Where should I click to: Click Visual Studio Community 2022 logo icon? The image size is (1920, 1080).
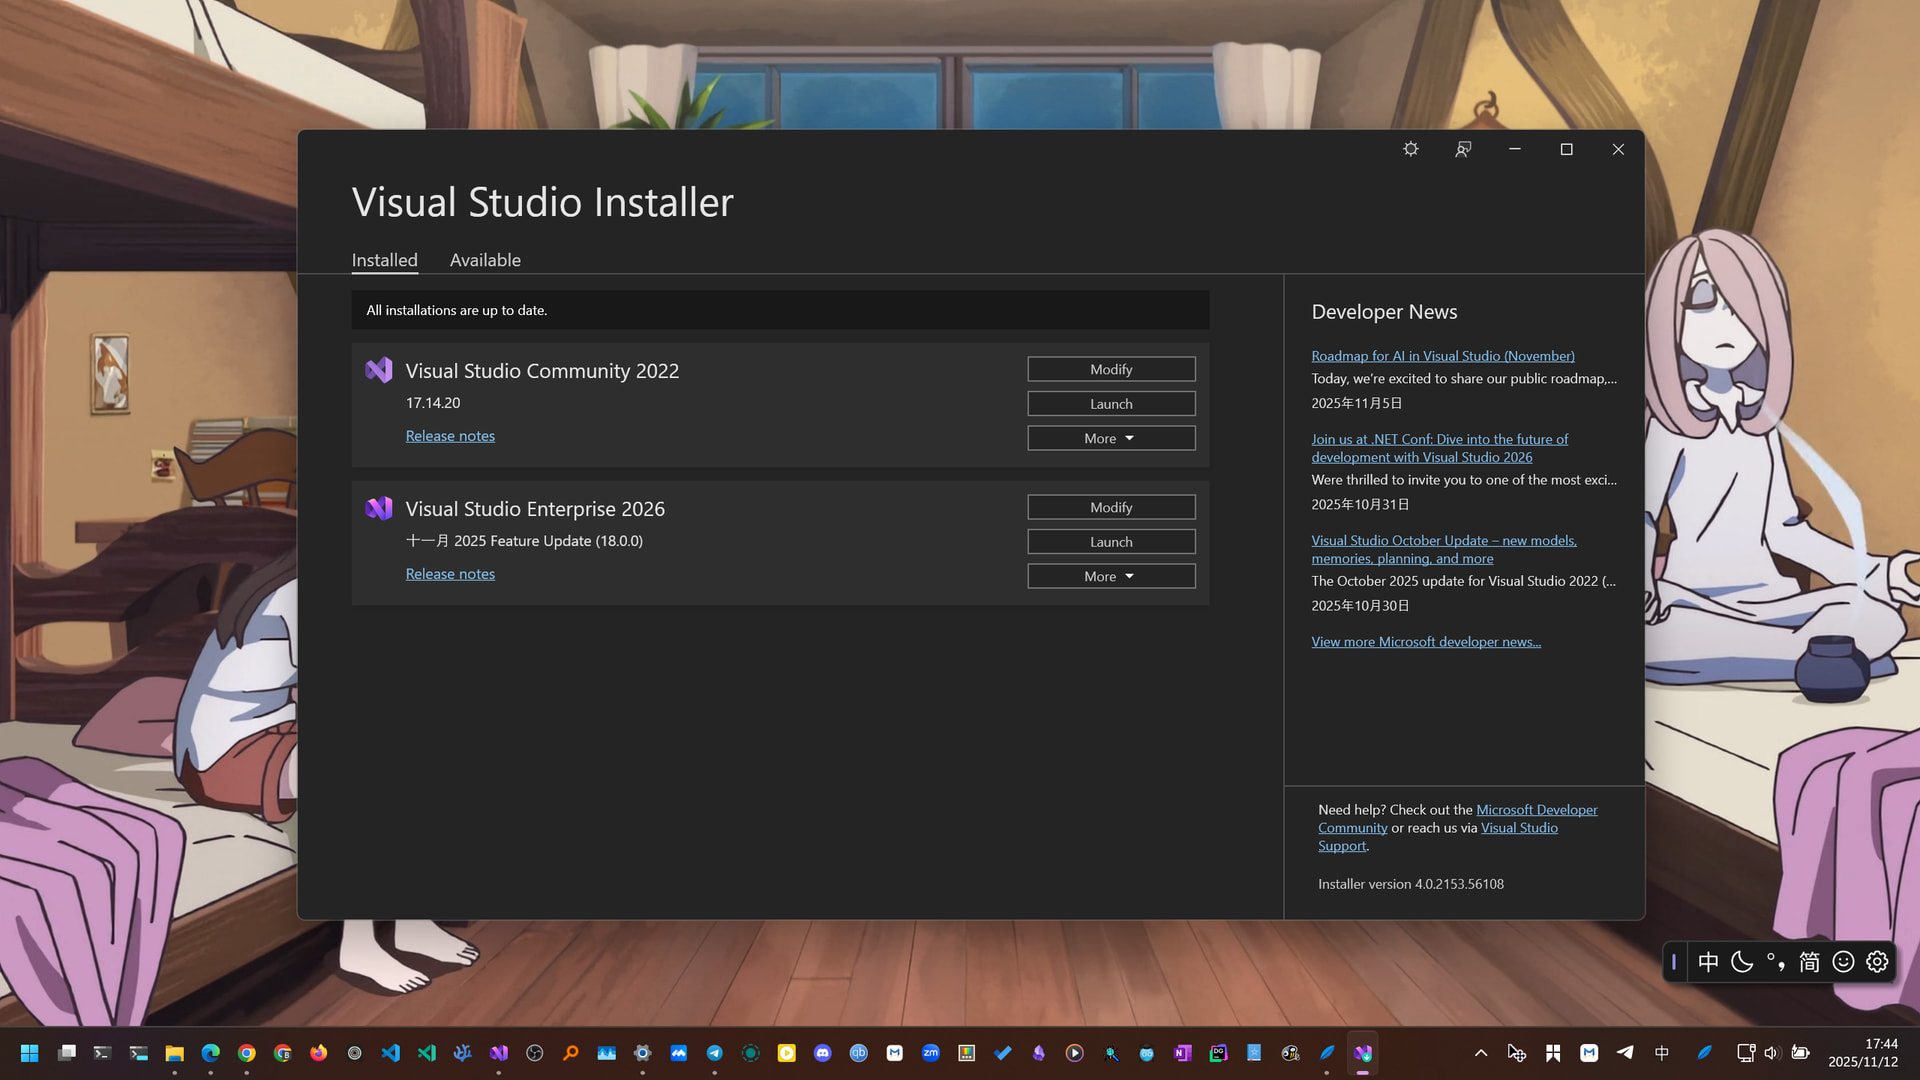tap(379, 370)
